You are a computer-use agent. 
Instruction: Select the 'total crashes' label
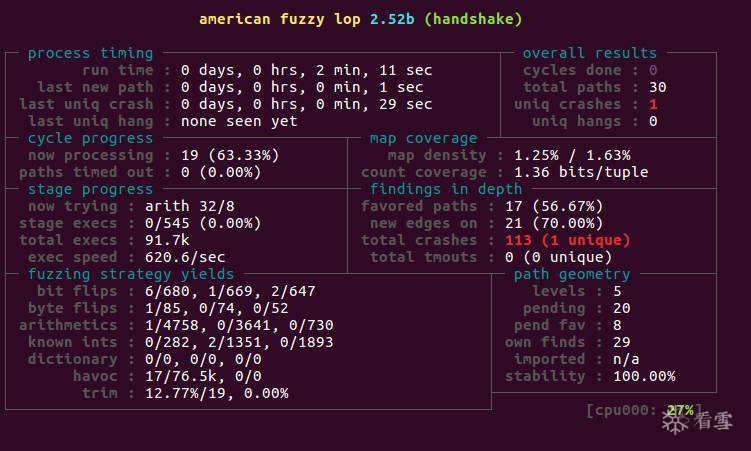coord(419,240)
